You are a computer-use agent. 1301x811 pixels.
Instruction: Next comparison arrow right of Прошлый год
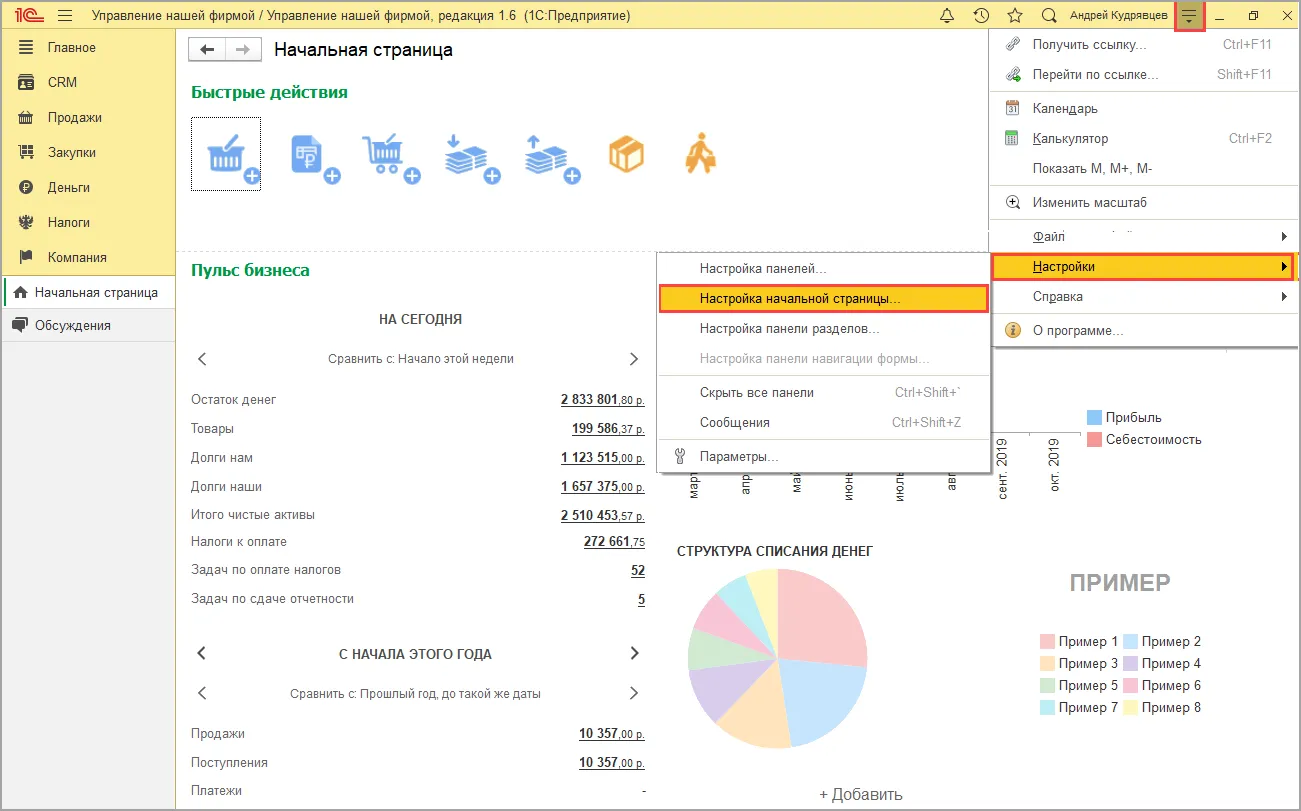634,693
